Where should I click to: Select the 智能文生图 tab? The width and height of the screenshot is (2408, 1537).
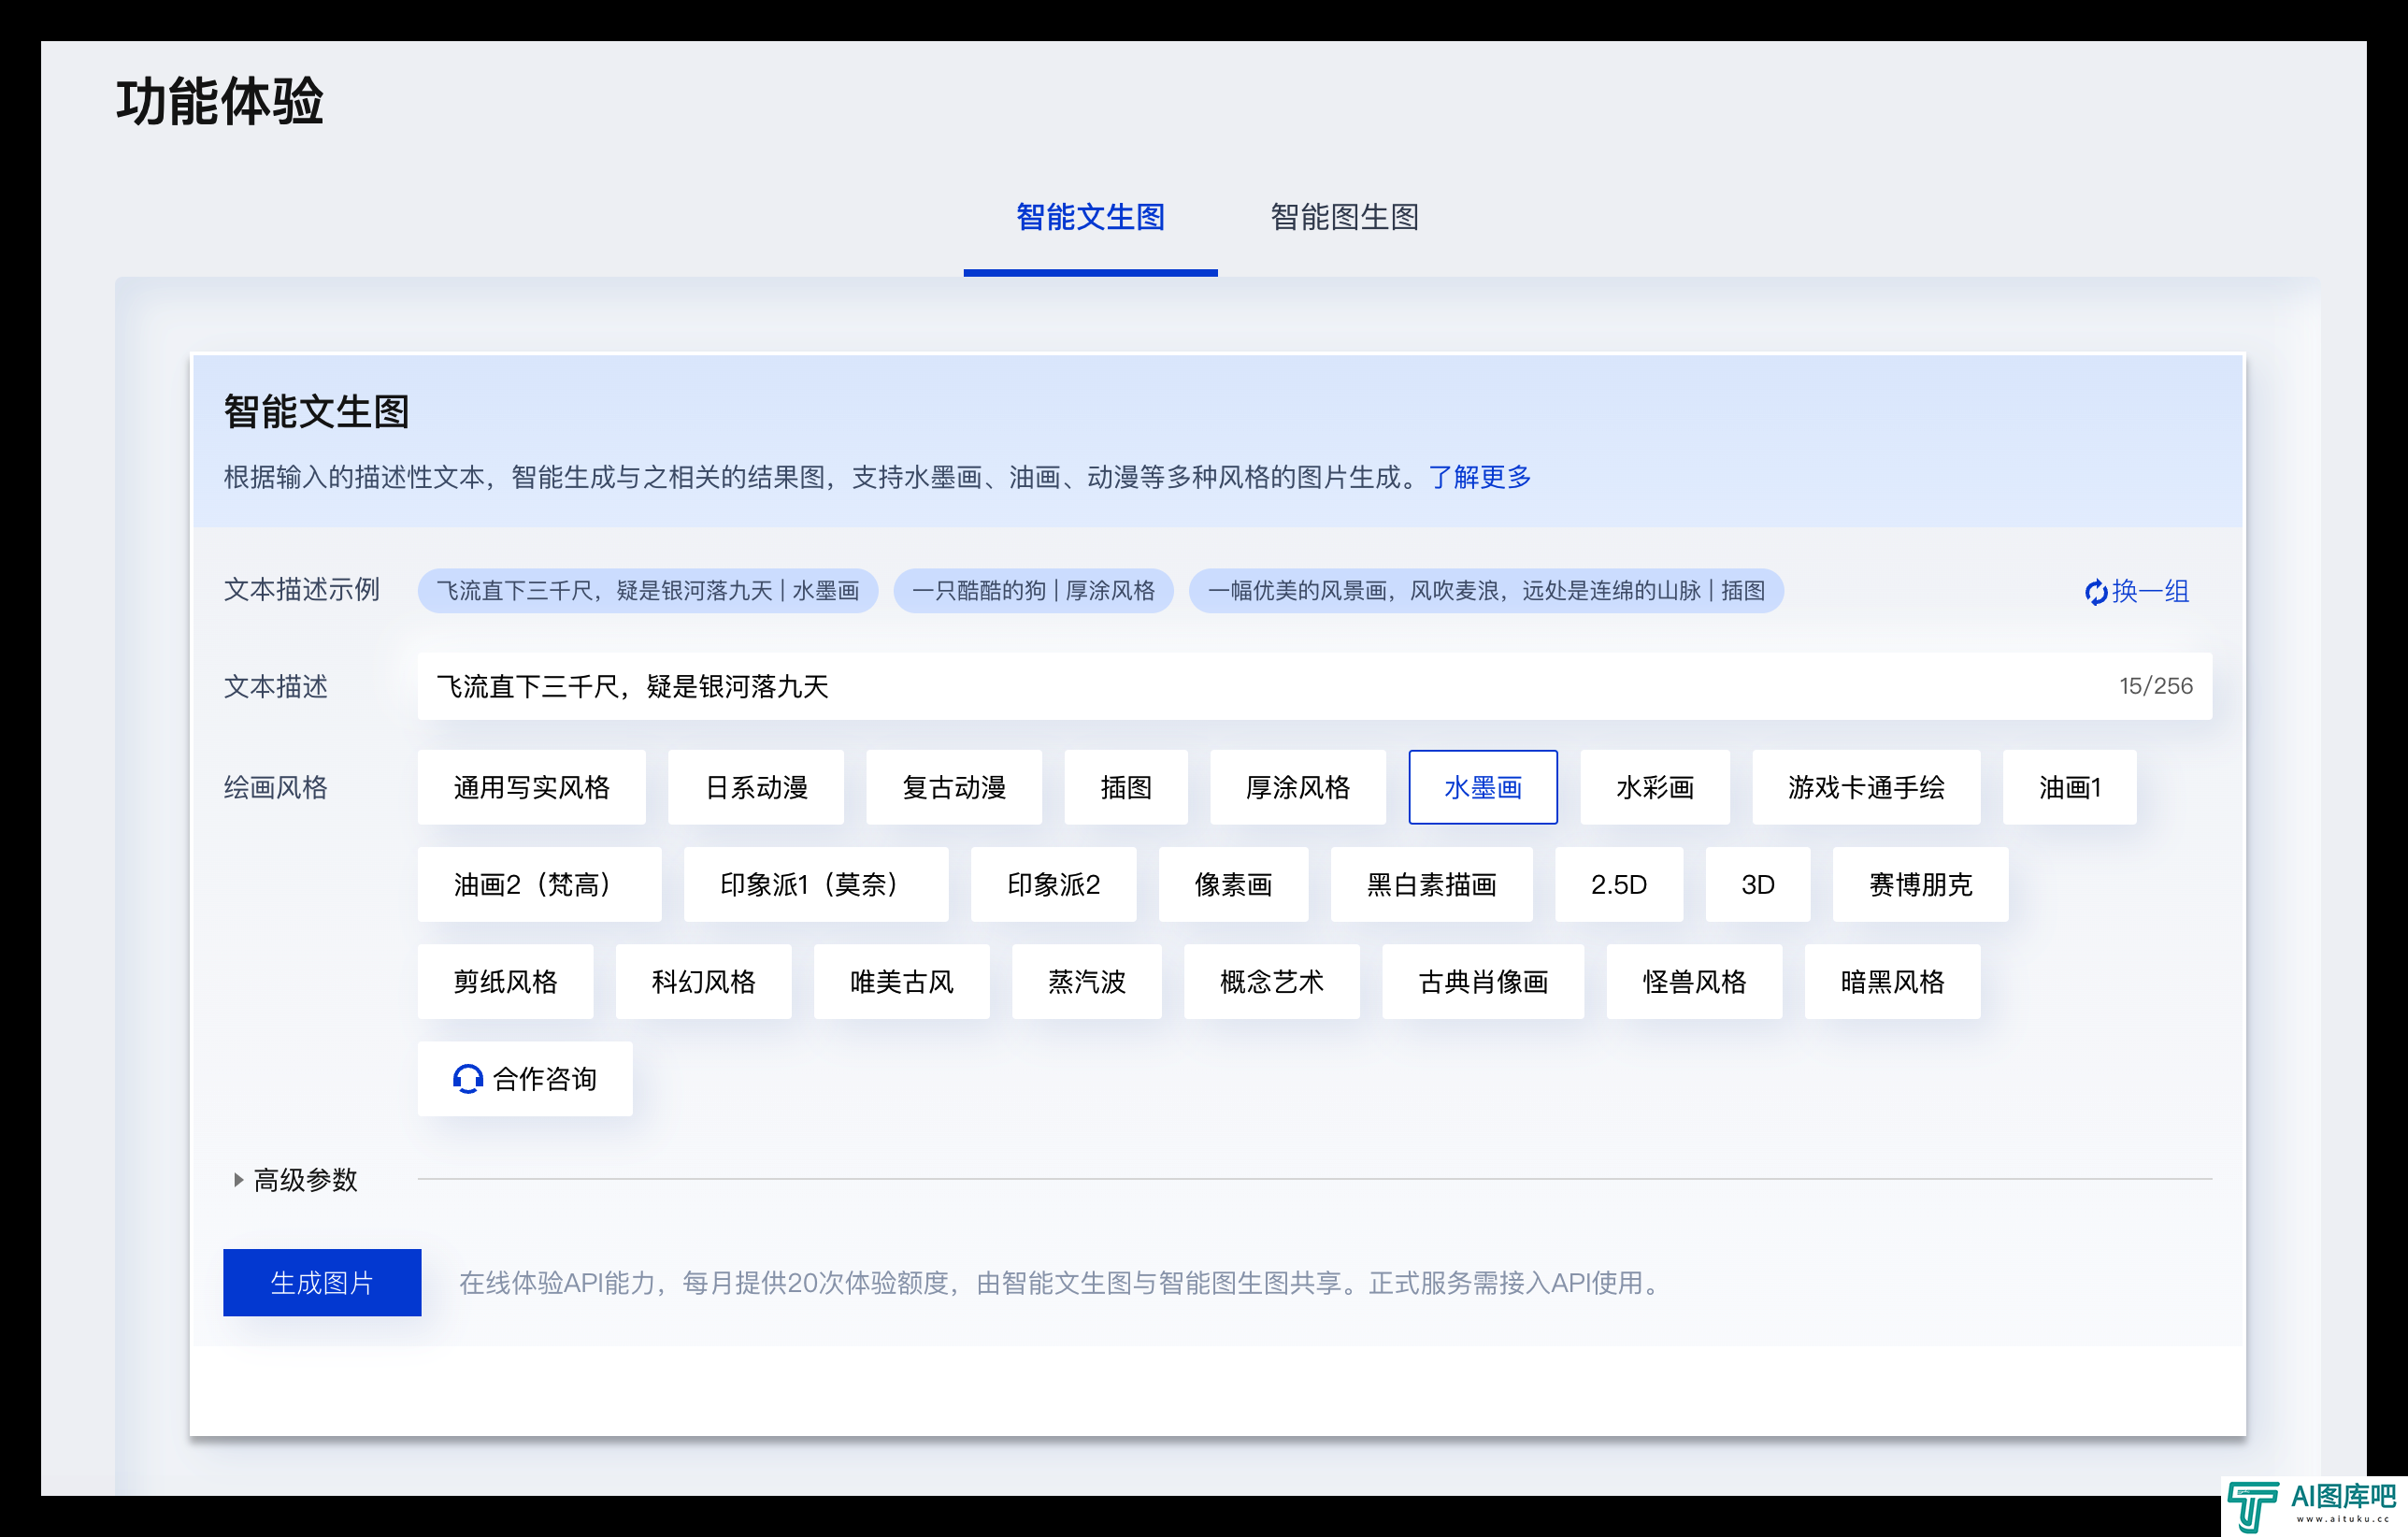point(1090,217)
